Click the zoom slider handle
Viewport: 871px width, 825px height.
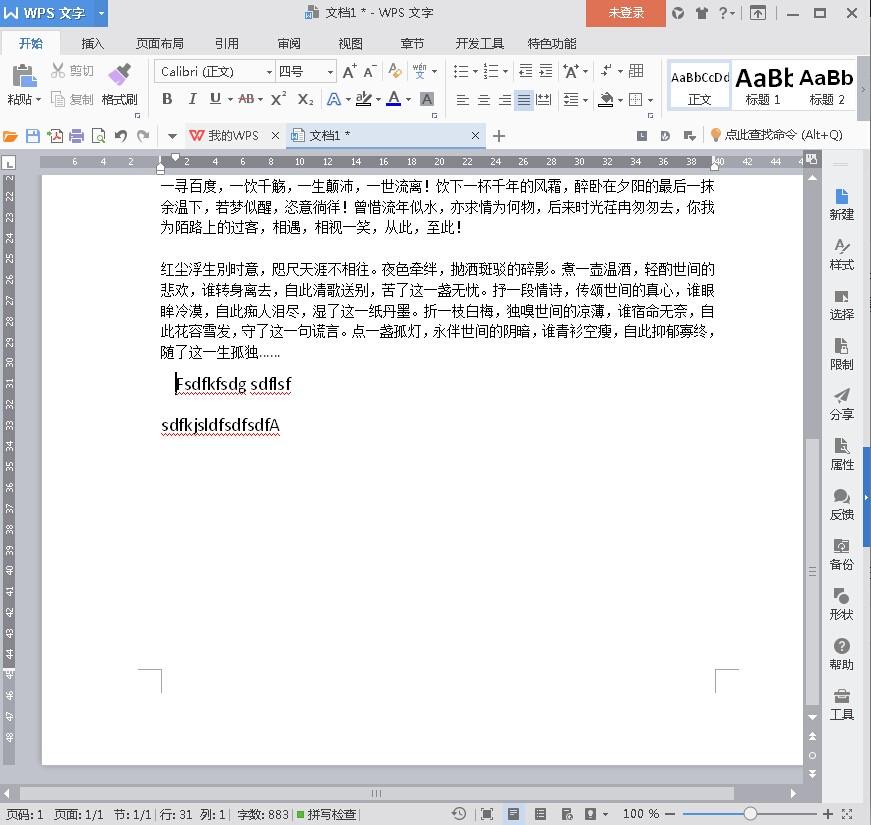750,814
